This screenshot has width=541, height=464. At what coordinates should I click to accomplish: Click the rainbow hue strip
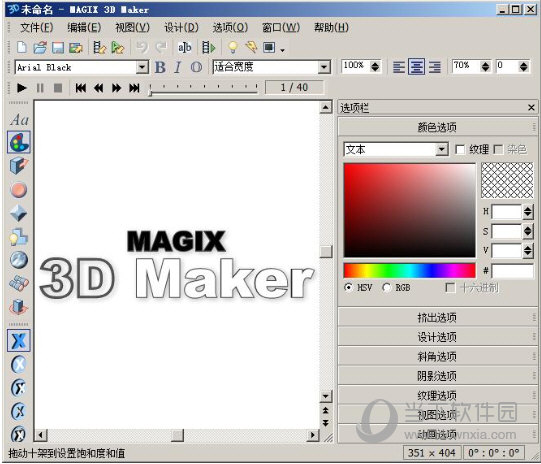[410, 270]
